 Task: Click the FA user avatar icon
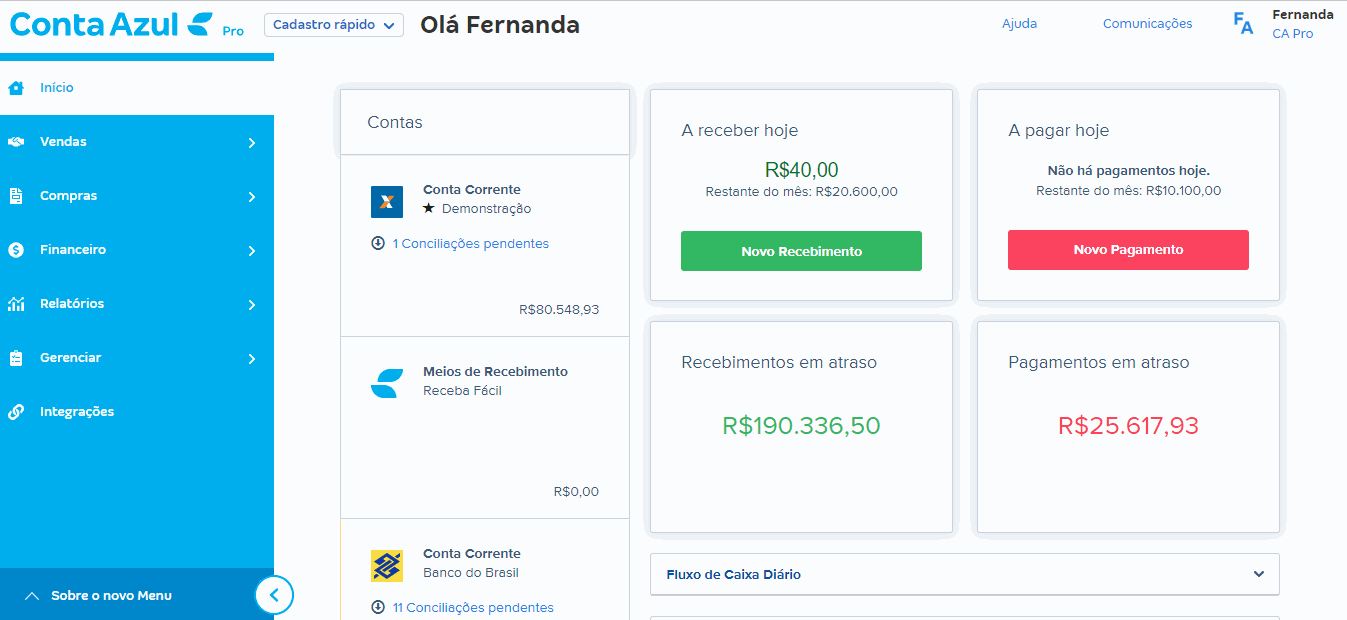point(1243,24)
